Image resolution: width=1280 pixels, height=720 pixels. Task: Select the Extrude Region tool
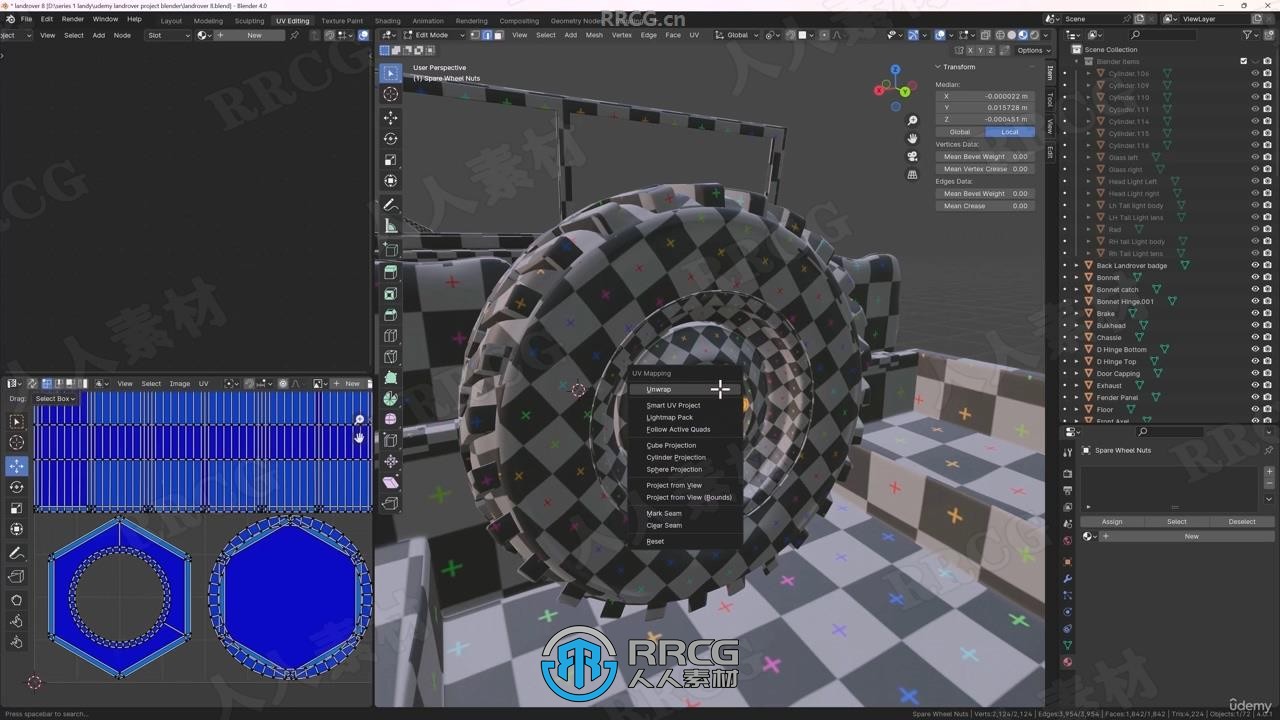click(x=390, y=272)
